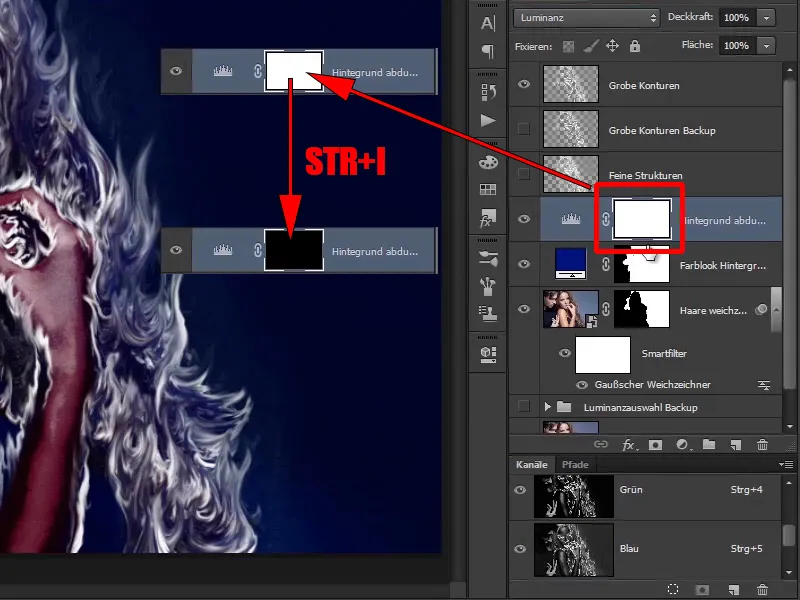
Task: Click the link layers icon
Action: pyautogui.click(x=601, y=444)
